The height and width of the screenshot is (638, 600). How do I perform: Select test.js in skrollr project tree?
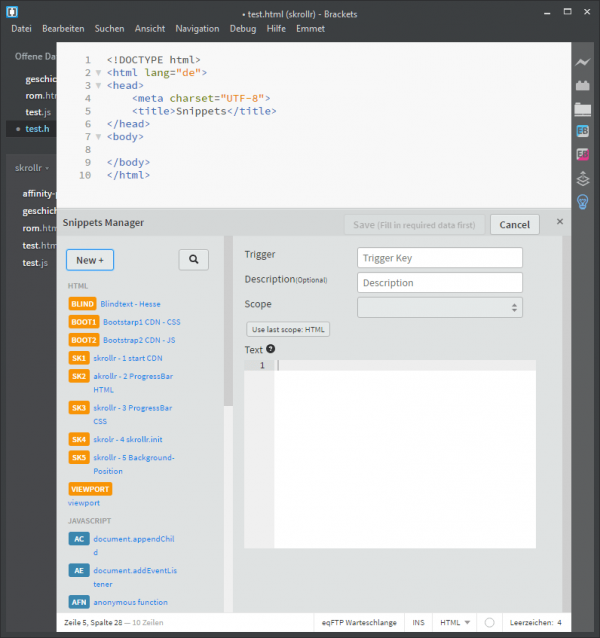click(x=35, y=263)
